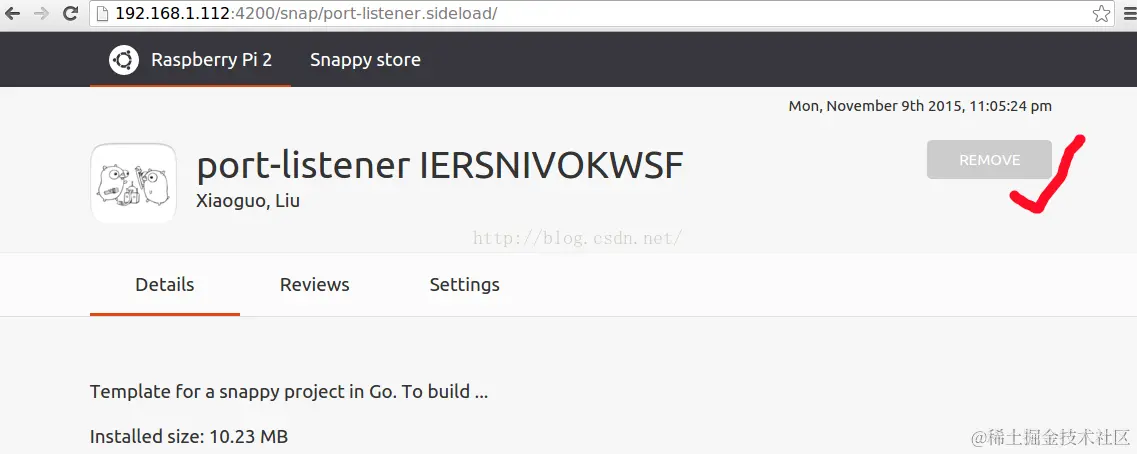This screenshot has height=454, width=1137.
Task: Click the page icon in the address bar
Action: [x=102, y=13]
